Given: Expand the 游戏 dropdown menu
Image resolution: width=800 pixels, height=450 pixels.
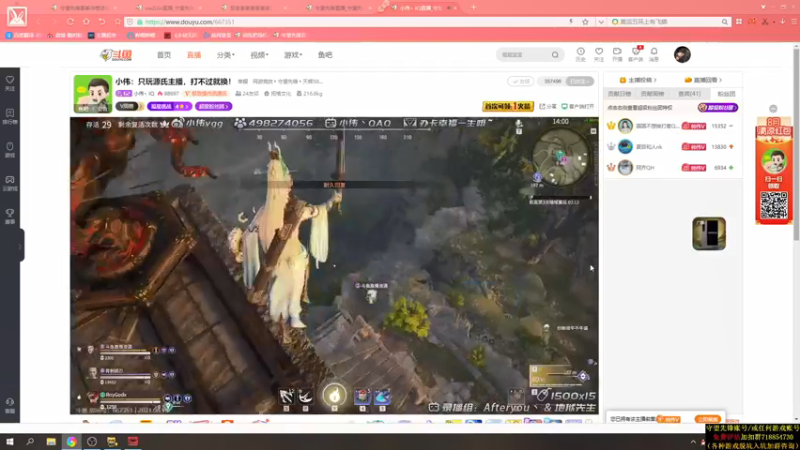Looking at the screenshot, I should (x=293, y=55).
